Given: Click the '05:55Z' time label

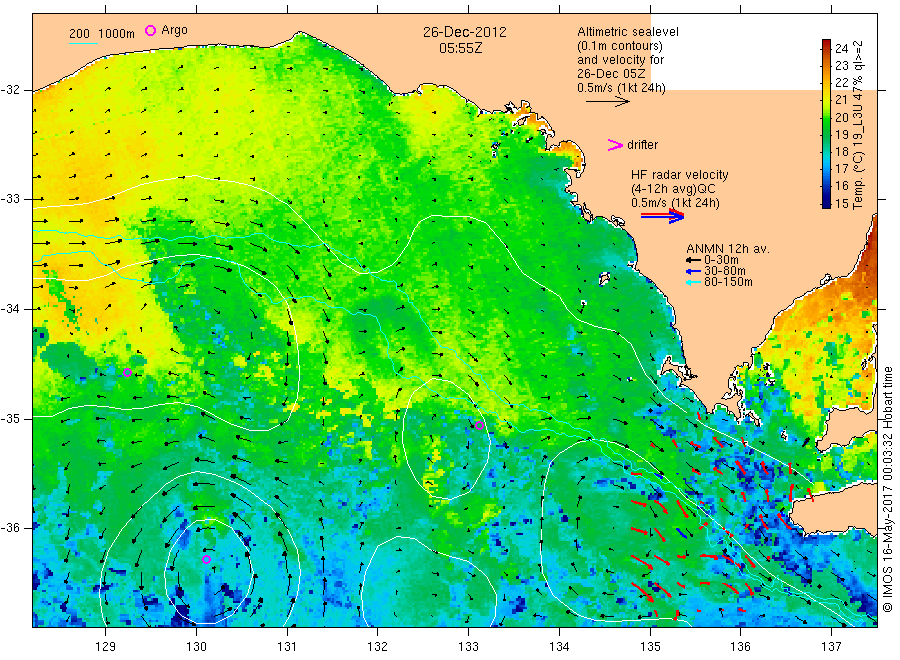Looking at the screenshot, I should [460, 48].
